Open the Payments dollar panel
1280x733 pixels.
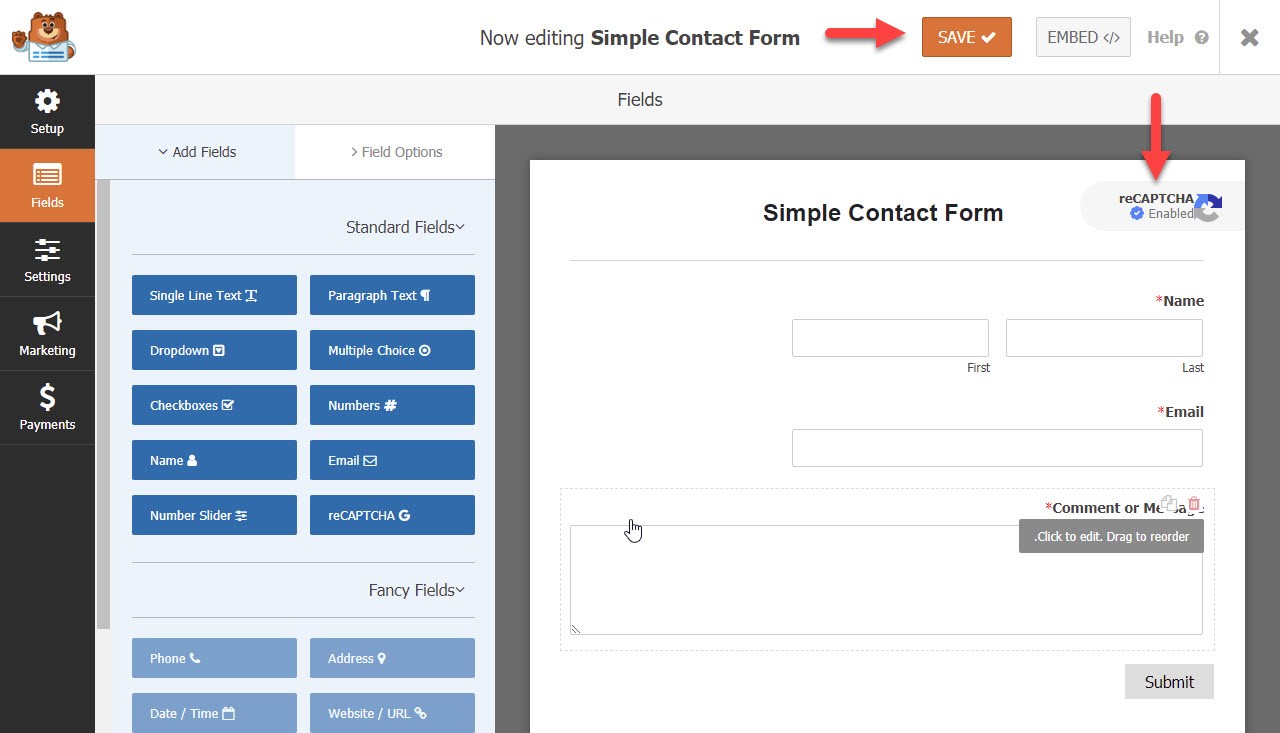tap(47, 407)
